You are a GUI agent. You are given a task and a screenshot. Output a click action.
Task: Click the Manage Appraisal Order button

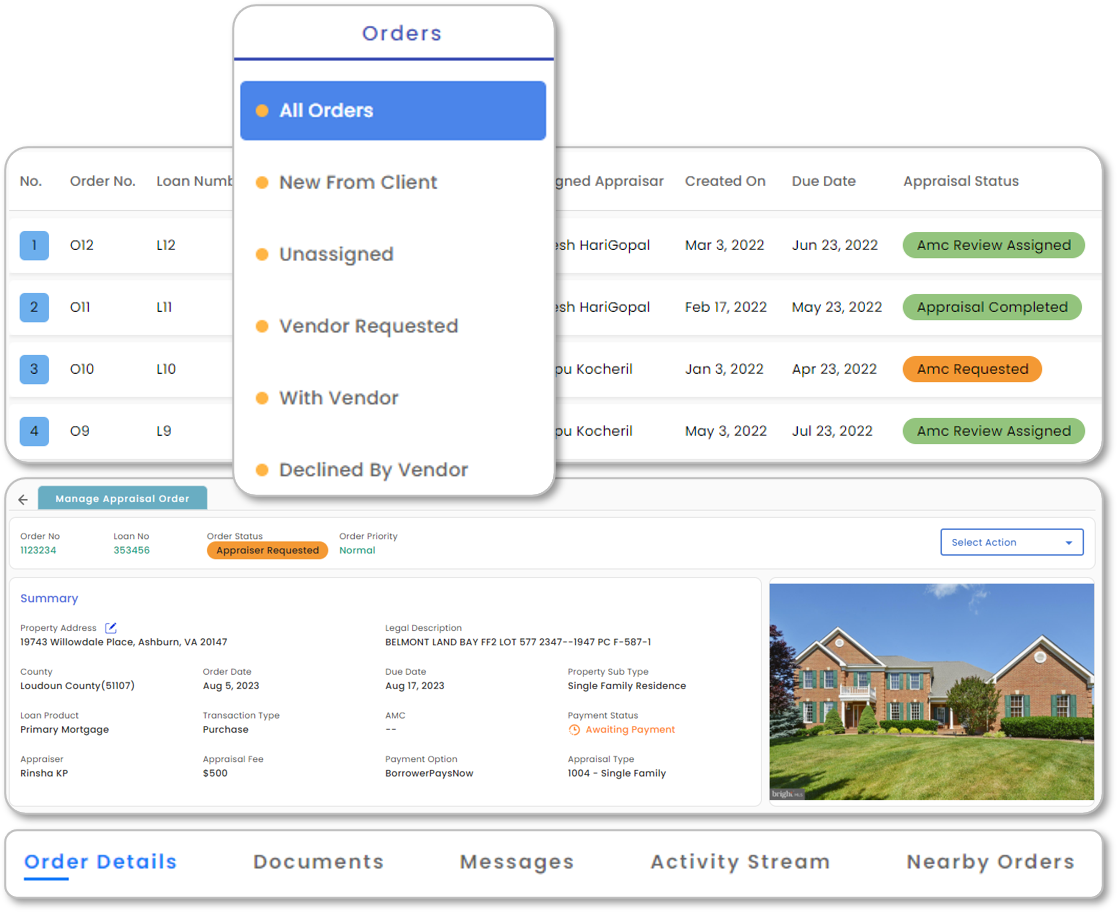(122, 497)
